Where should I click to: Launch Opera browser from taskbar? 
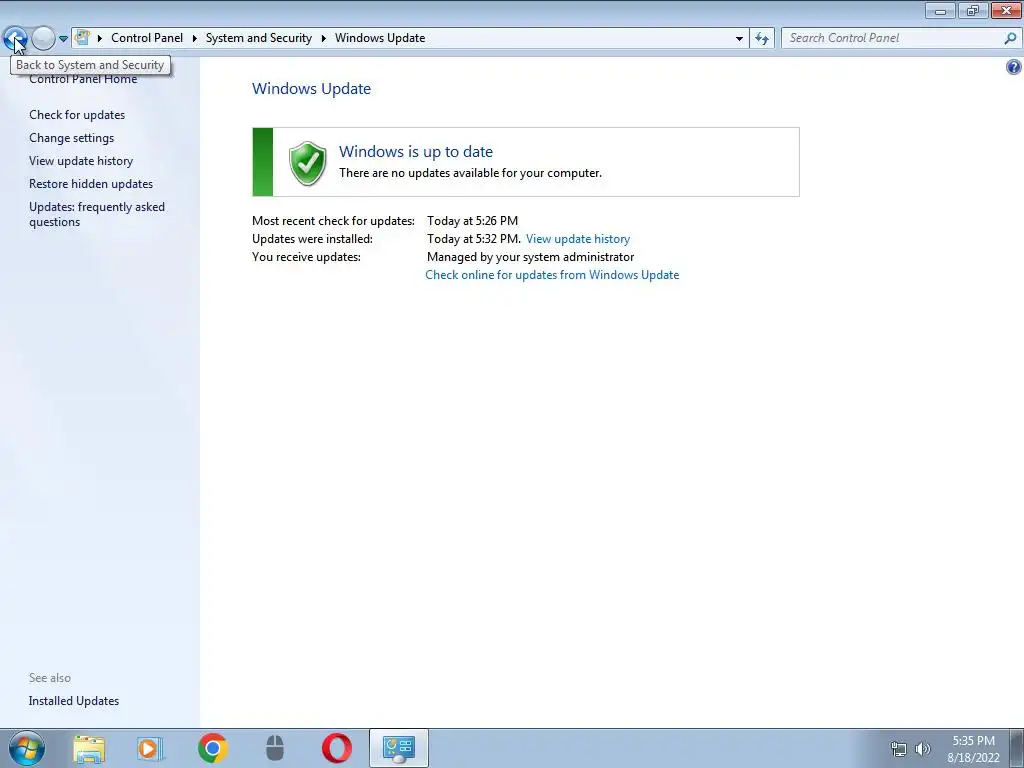click(x=337, y=748)
